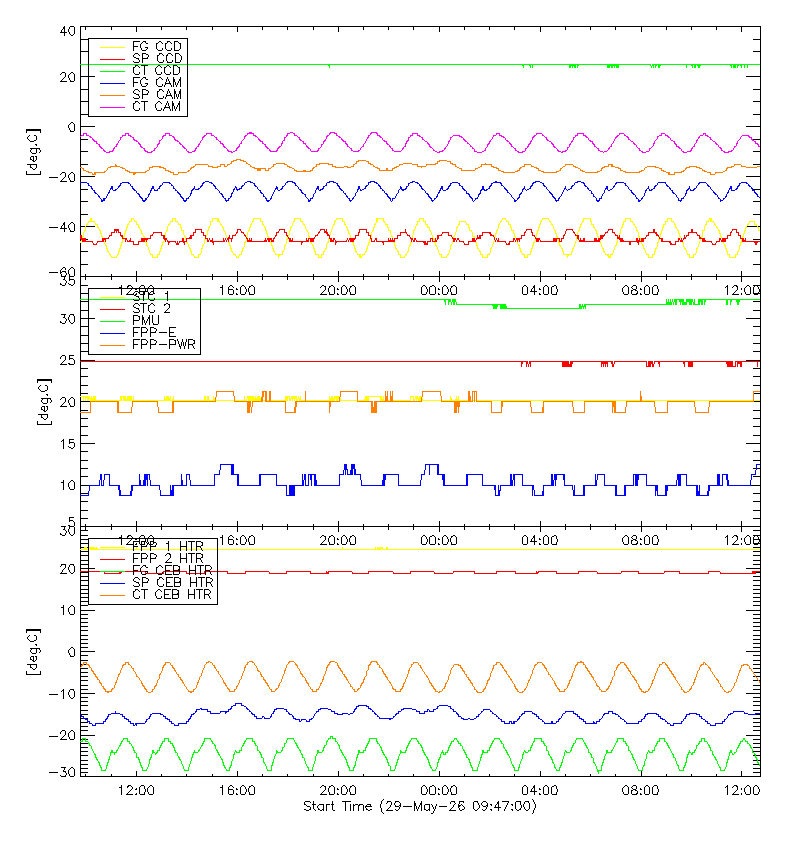Click the CT CAM legend label

click(157, 107)
